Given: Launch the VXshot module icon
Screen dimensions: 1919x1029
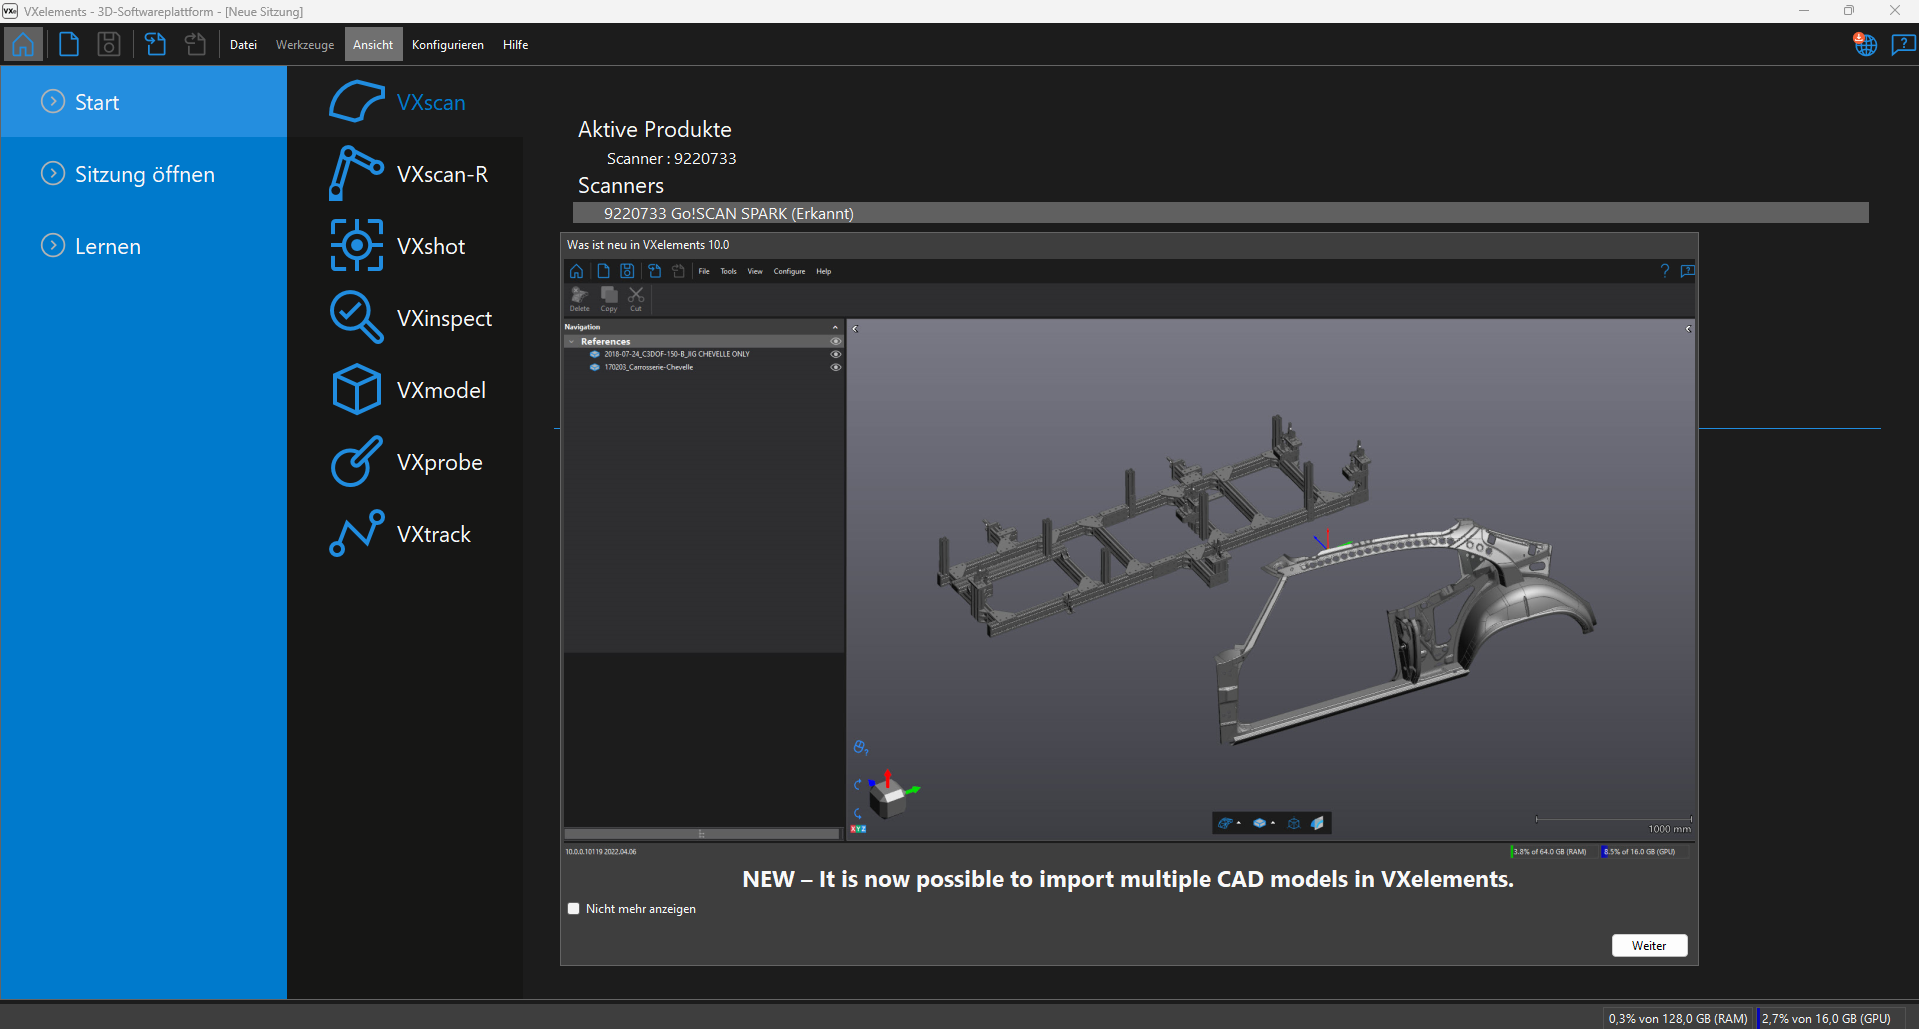Looking at the screenshot, I should (356, 246).
